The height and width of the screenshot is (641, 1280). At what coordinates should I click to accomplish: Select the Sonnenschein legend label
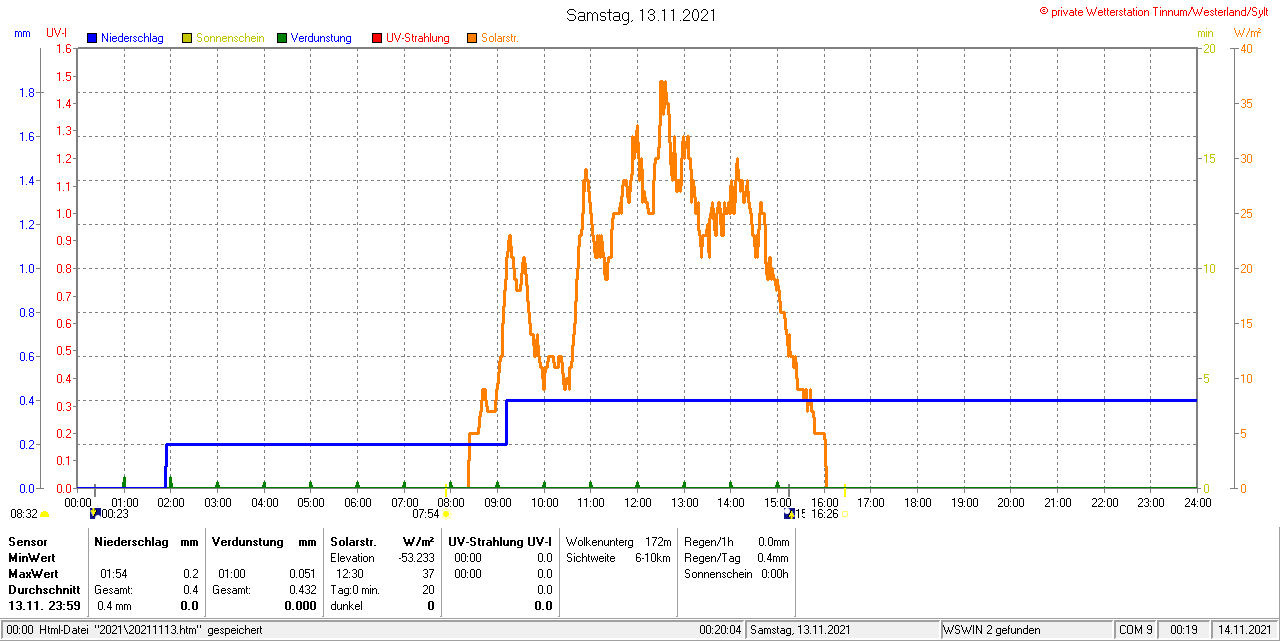(230, 38)
